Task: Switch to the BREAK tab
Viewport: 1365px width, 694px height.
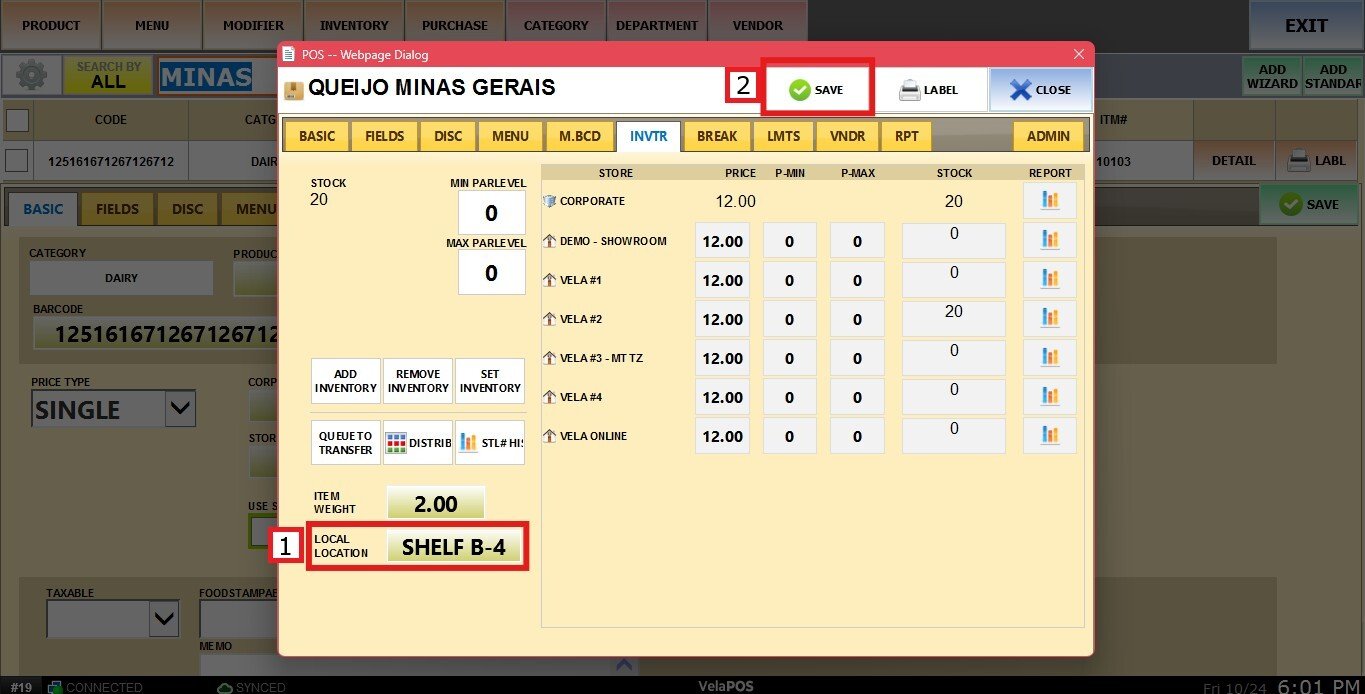Action: pyautogui.click(x=716, y=136)
